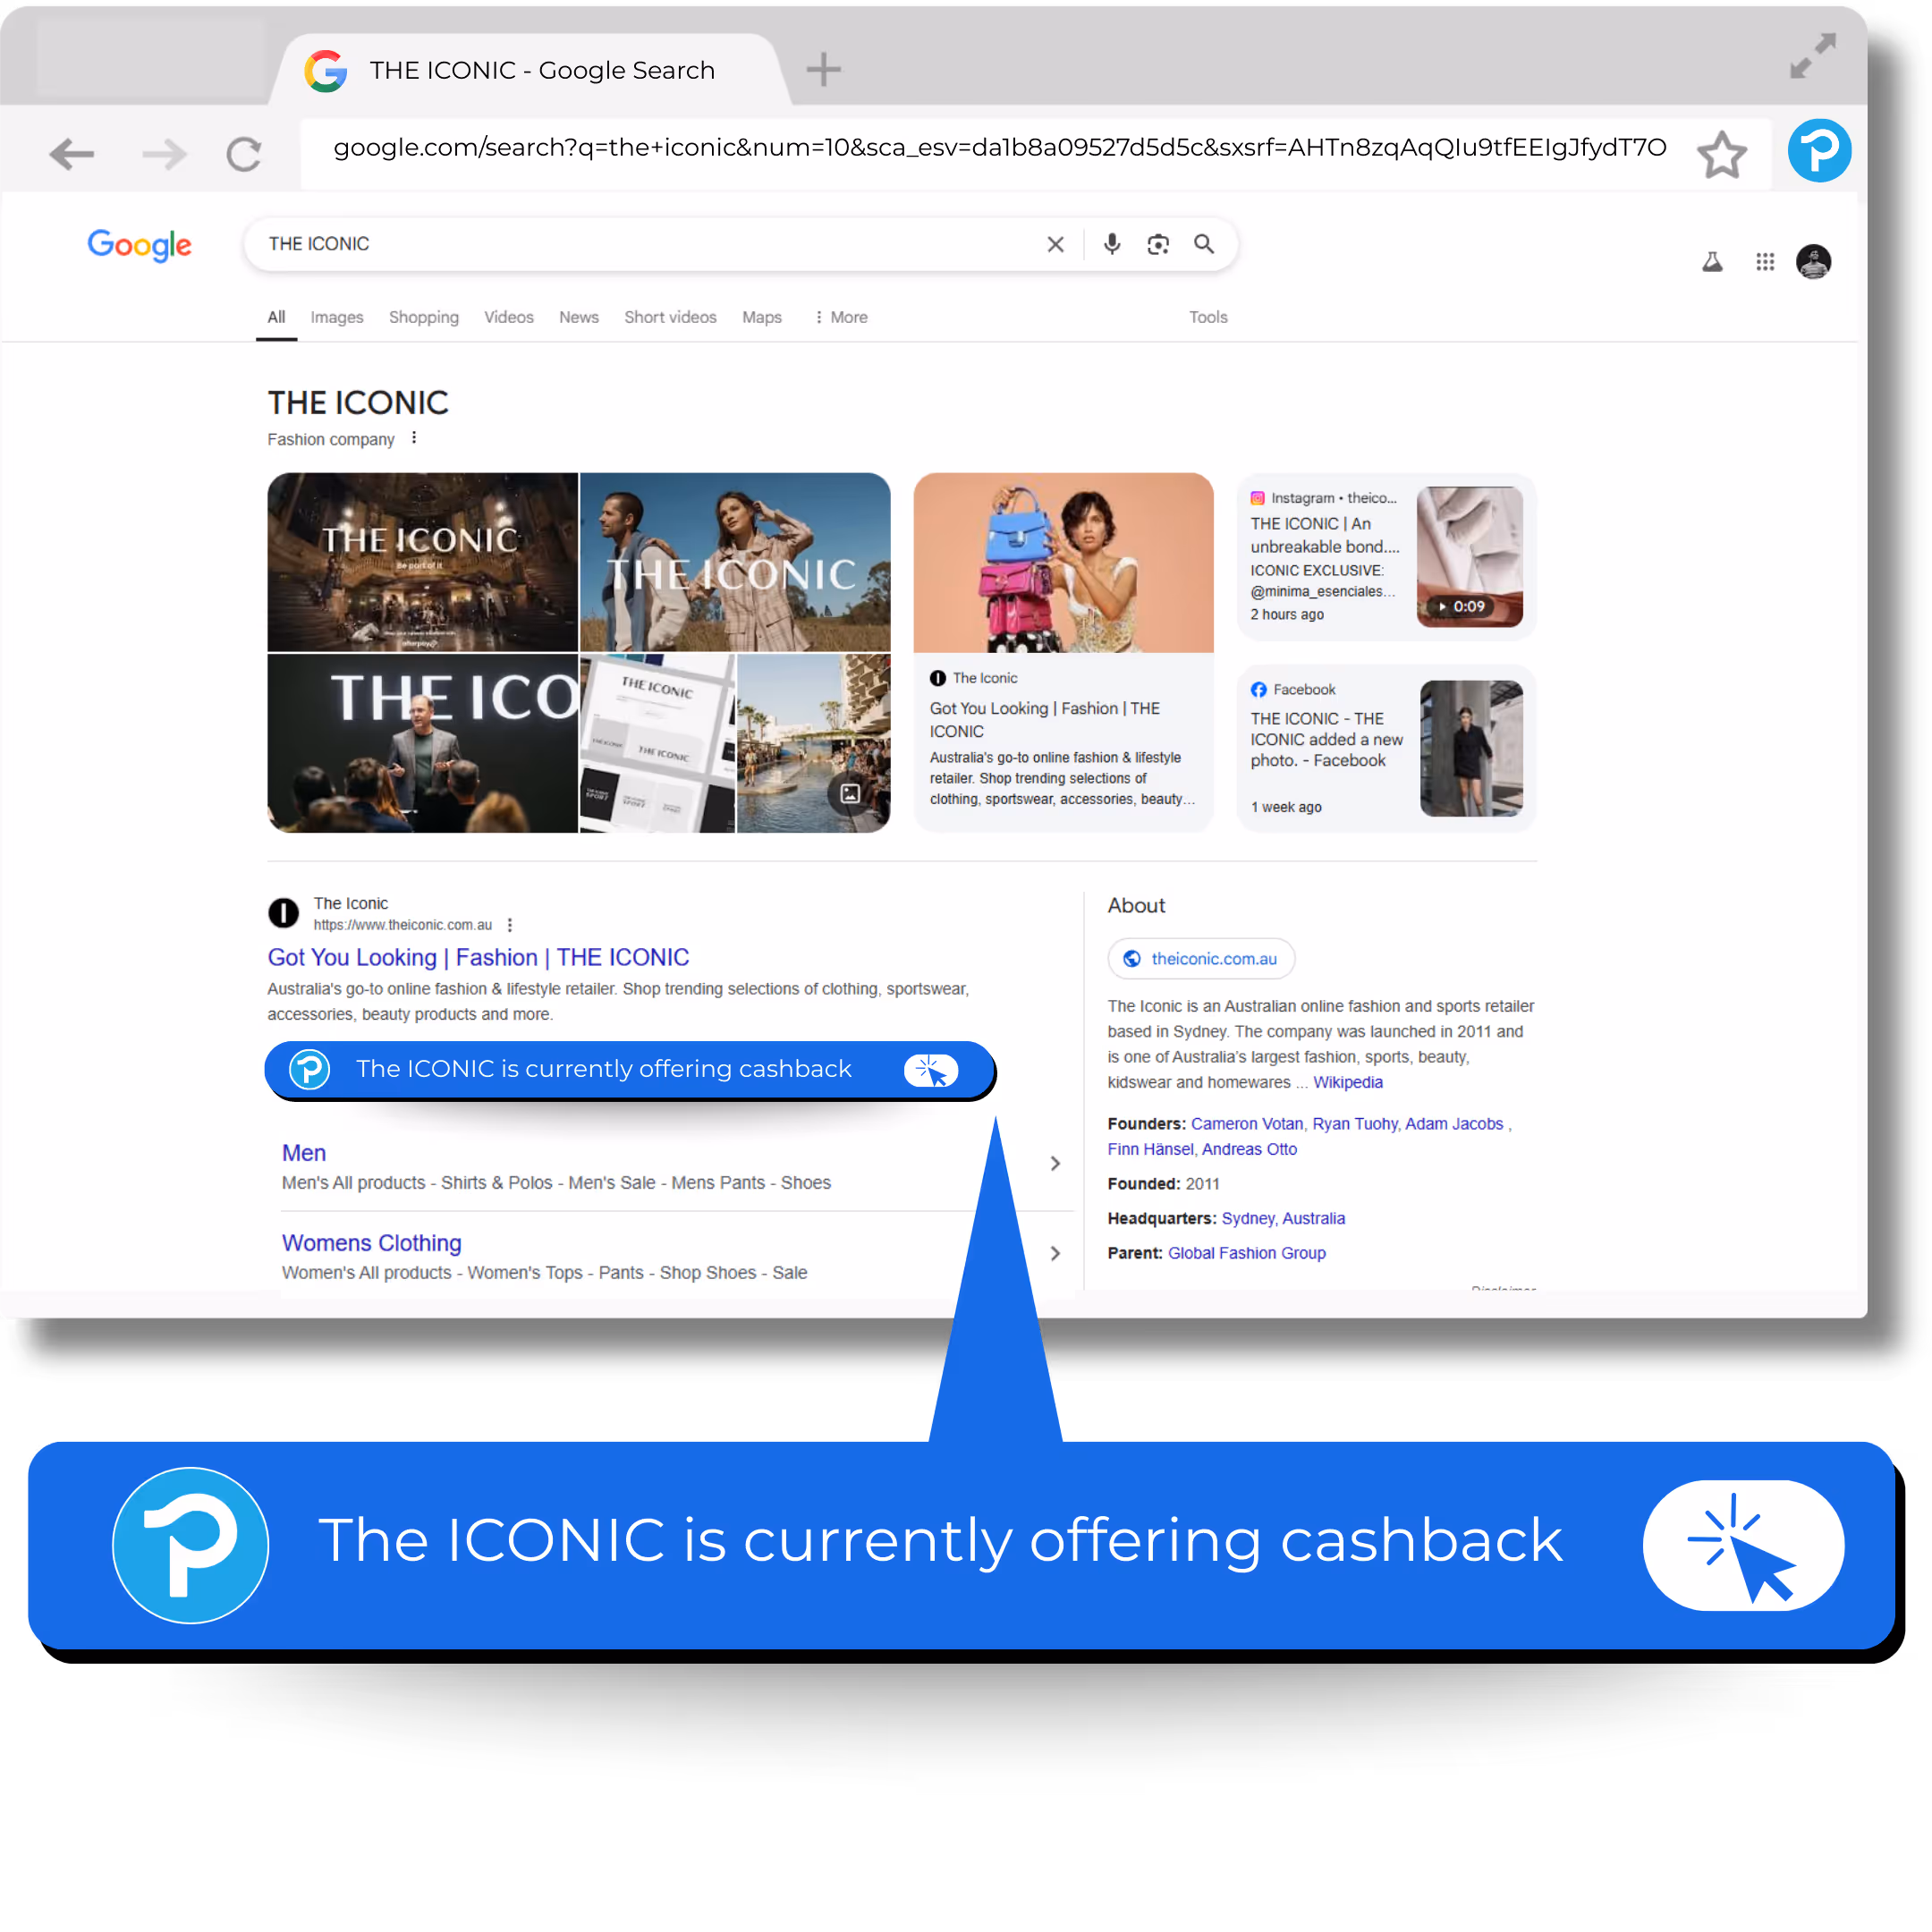Open the more images icon on beach photo
Image resolution: width=1932 pixels, height=1932 pixels.
tap(850, 793)
